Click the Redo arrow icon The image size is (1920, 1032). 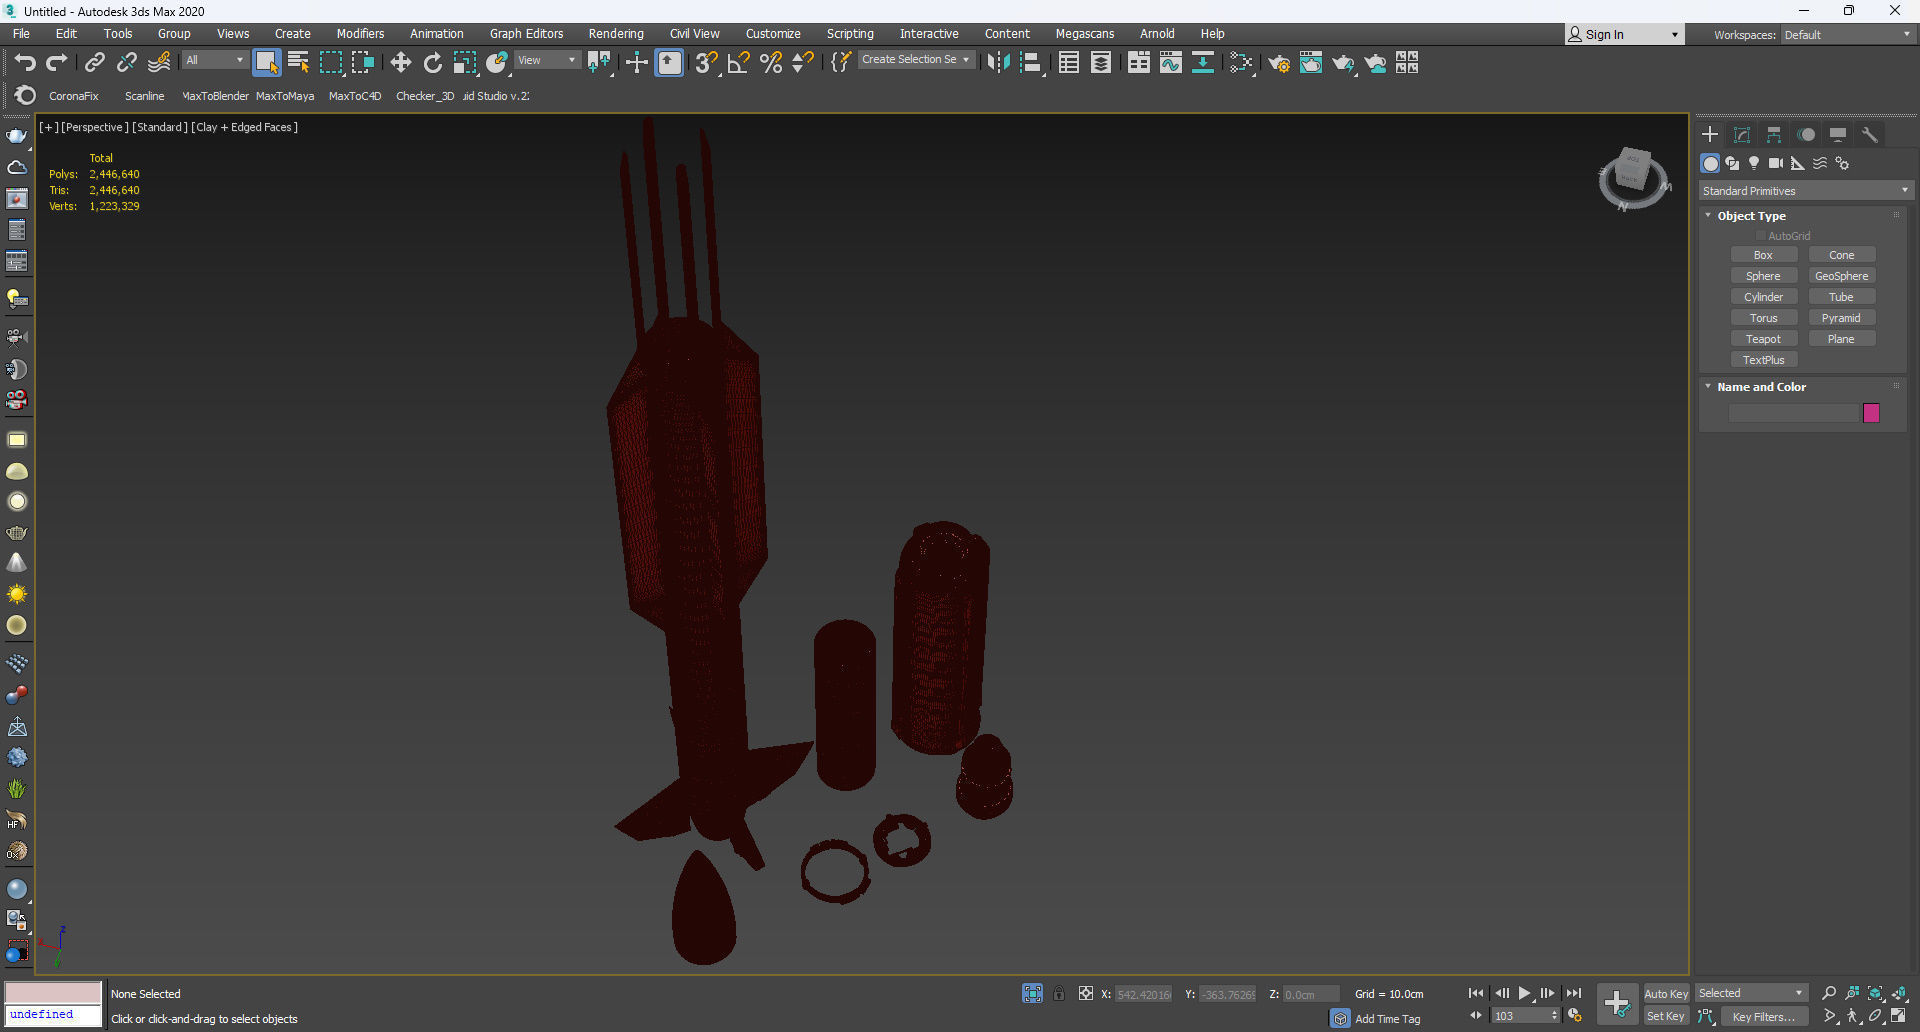coord(57,63)
